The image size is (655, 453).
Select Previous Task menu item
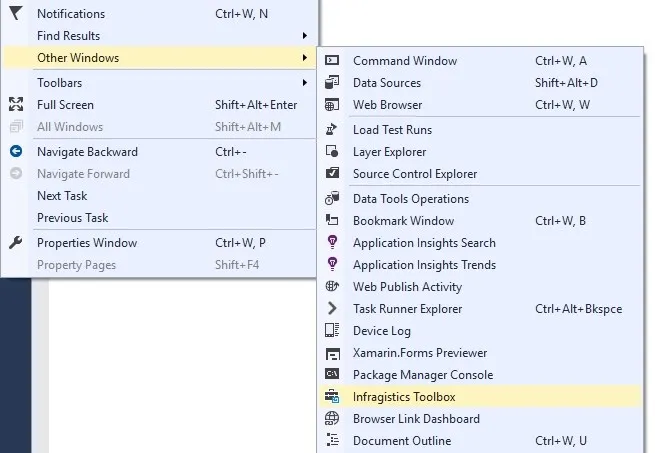tap(72, 218)
